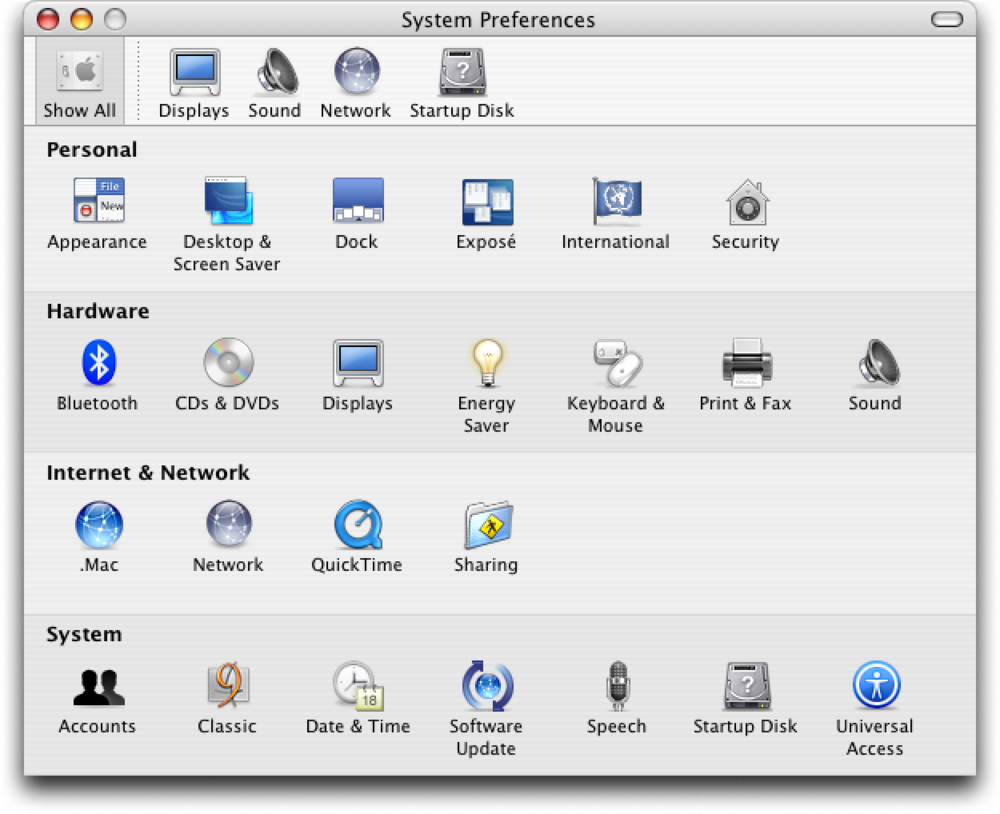1000x814 pixels.
Task: Open the Sharing preference pane
Action: click(487, 537)
